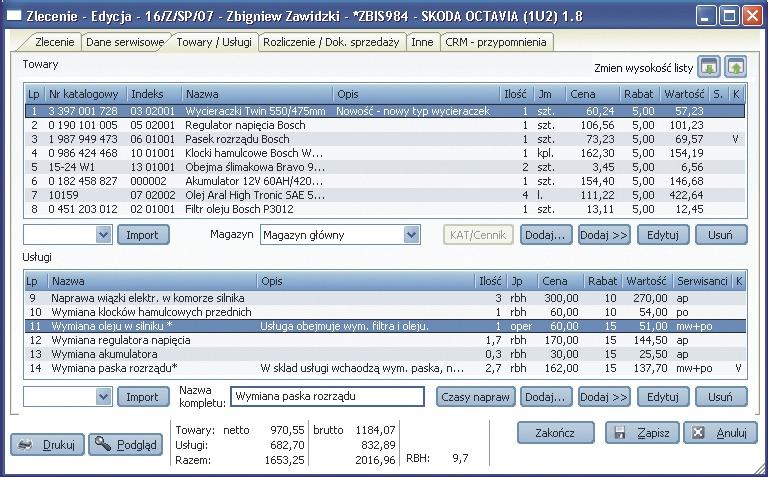
Task: Click the Import button under the Towary list
Action: tap(143, 235)
